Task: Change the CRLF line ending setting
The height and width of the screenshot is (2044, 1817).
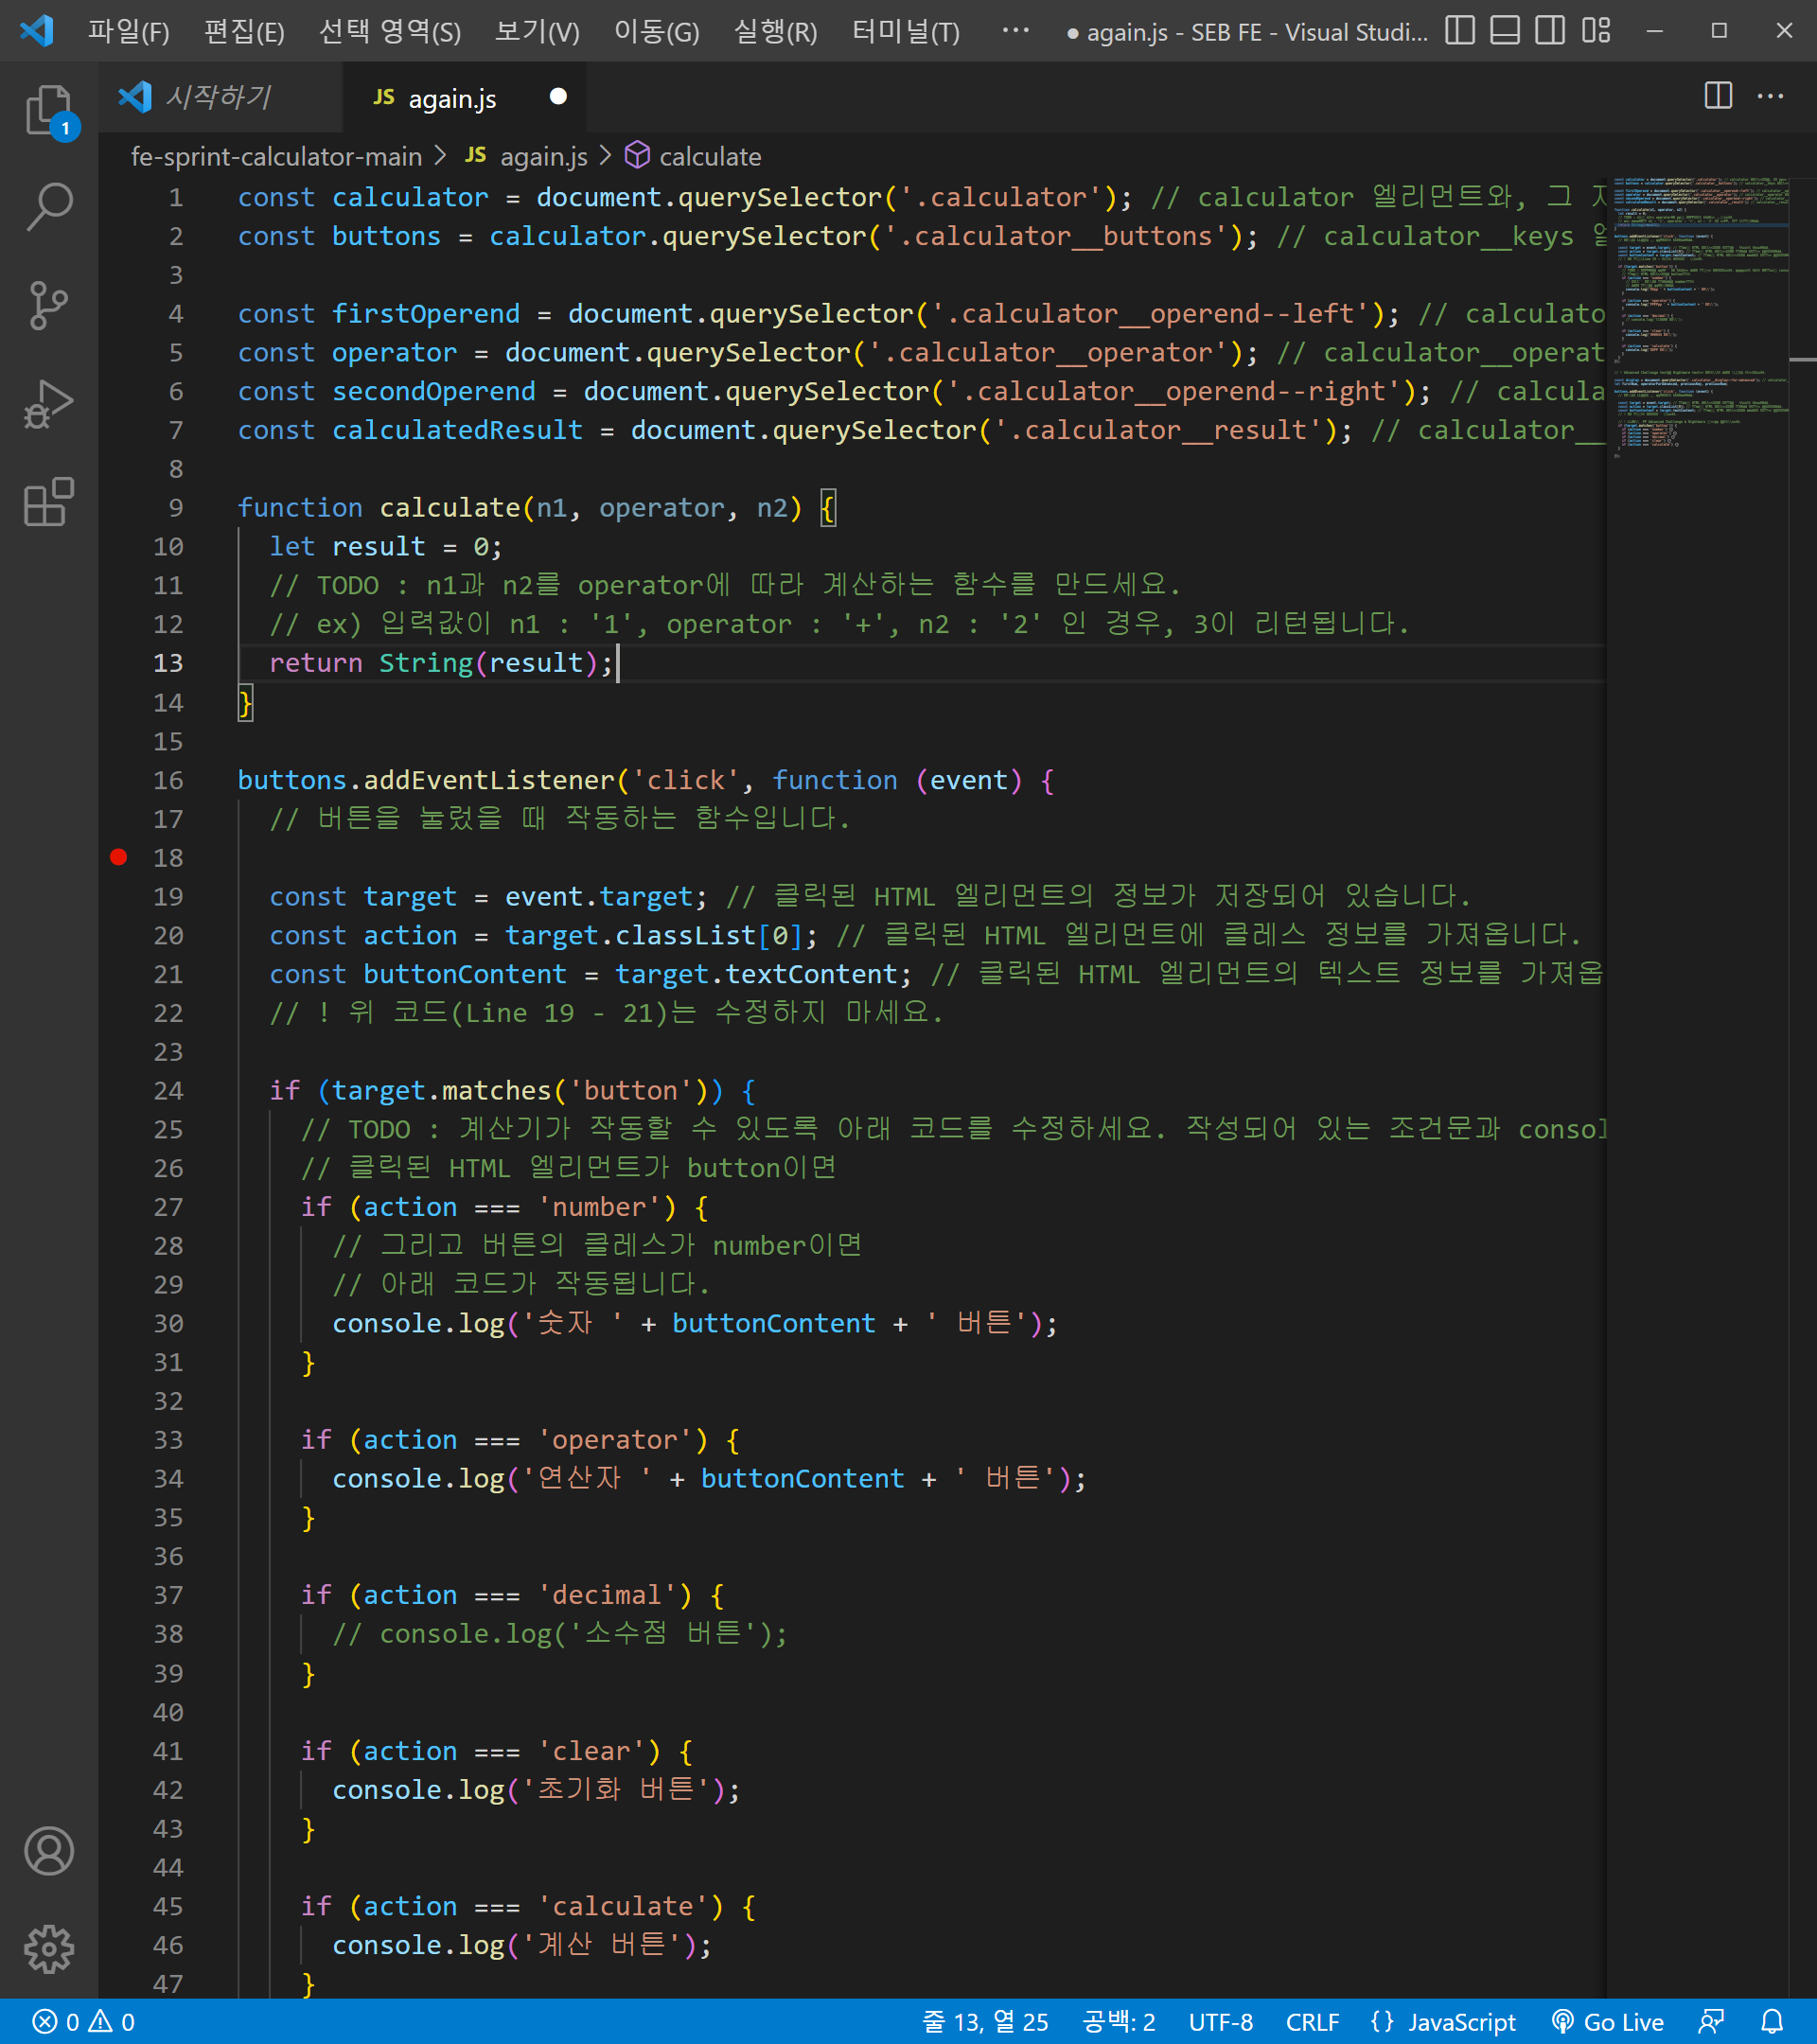Action: (x=1311, y=2022)
